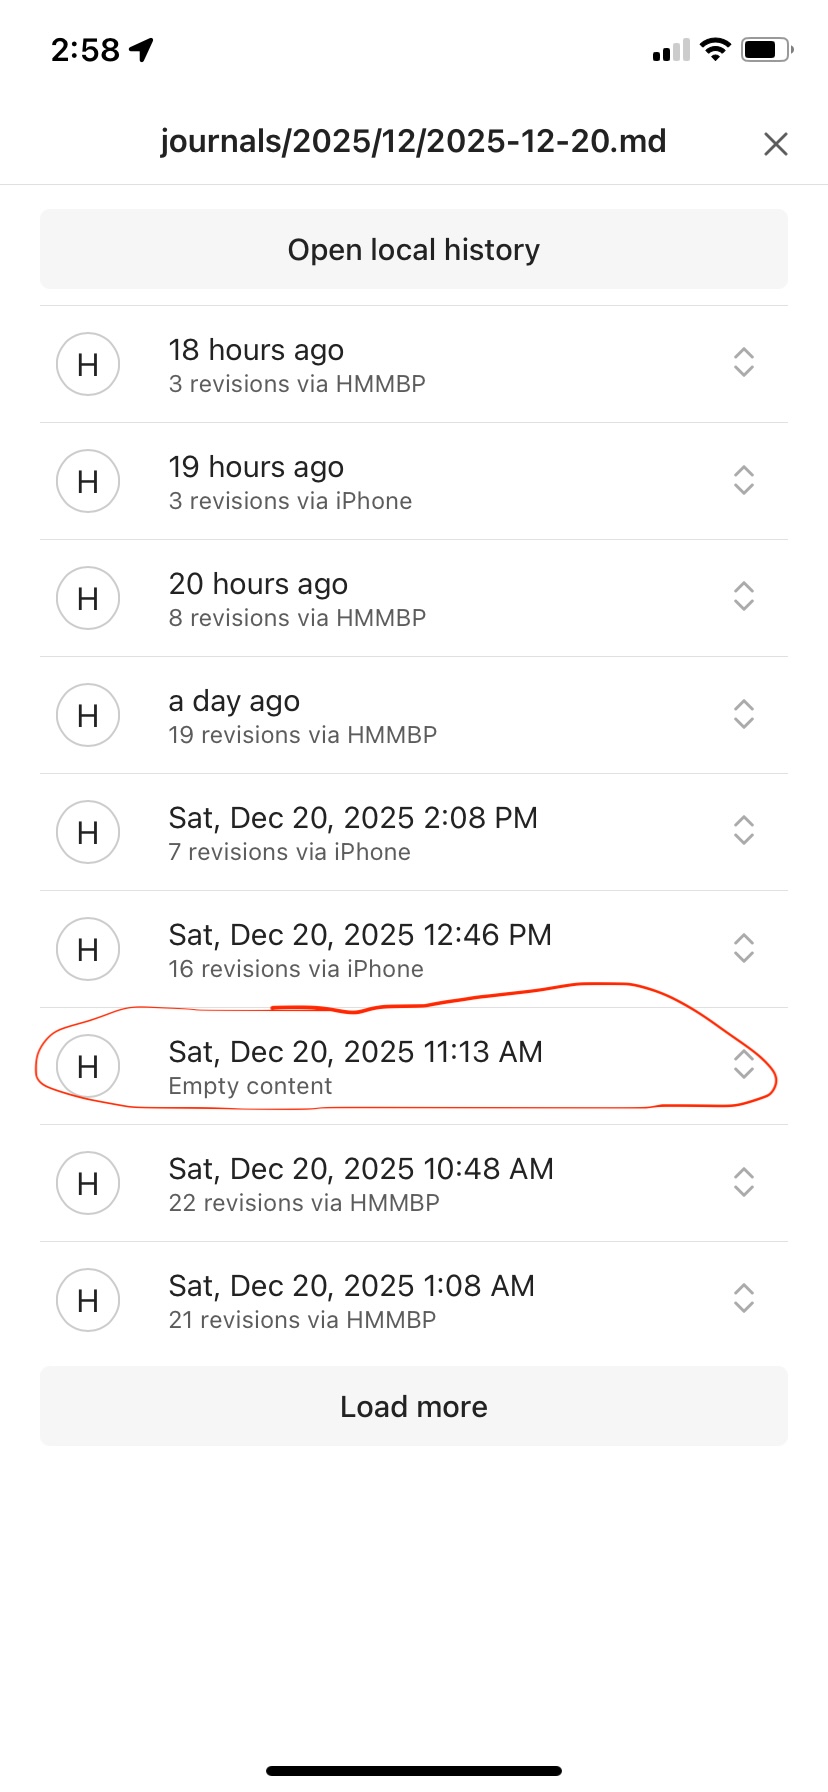
Task: Select the 10:48 AM version with 22 revisions
Action: click(x=360, y=1183)
